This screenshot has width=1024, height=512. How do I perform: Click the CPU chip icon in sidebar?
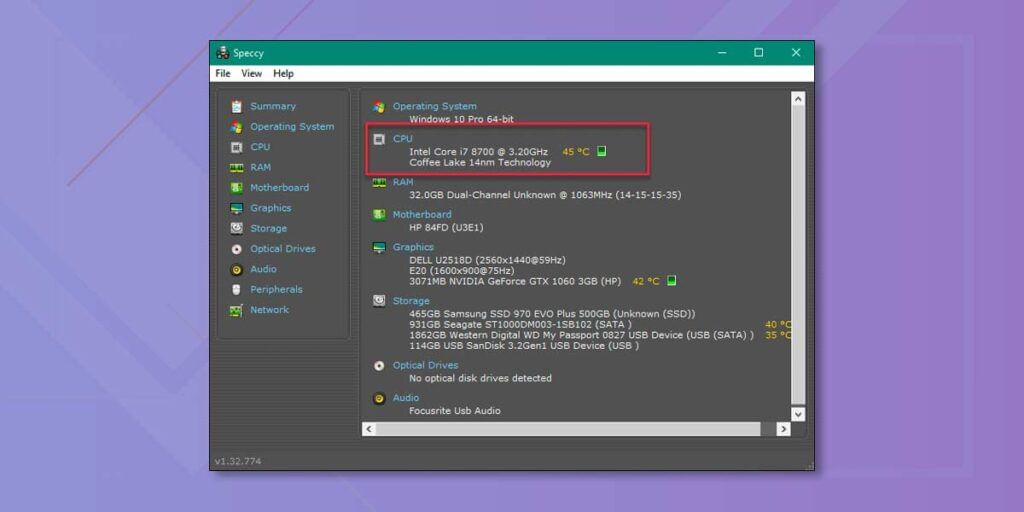tap(236, 148)
